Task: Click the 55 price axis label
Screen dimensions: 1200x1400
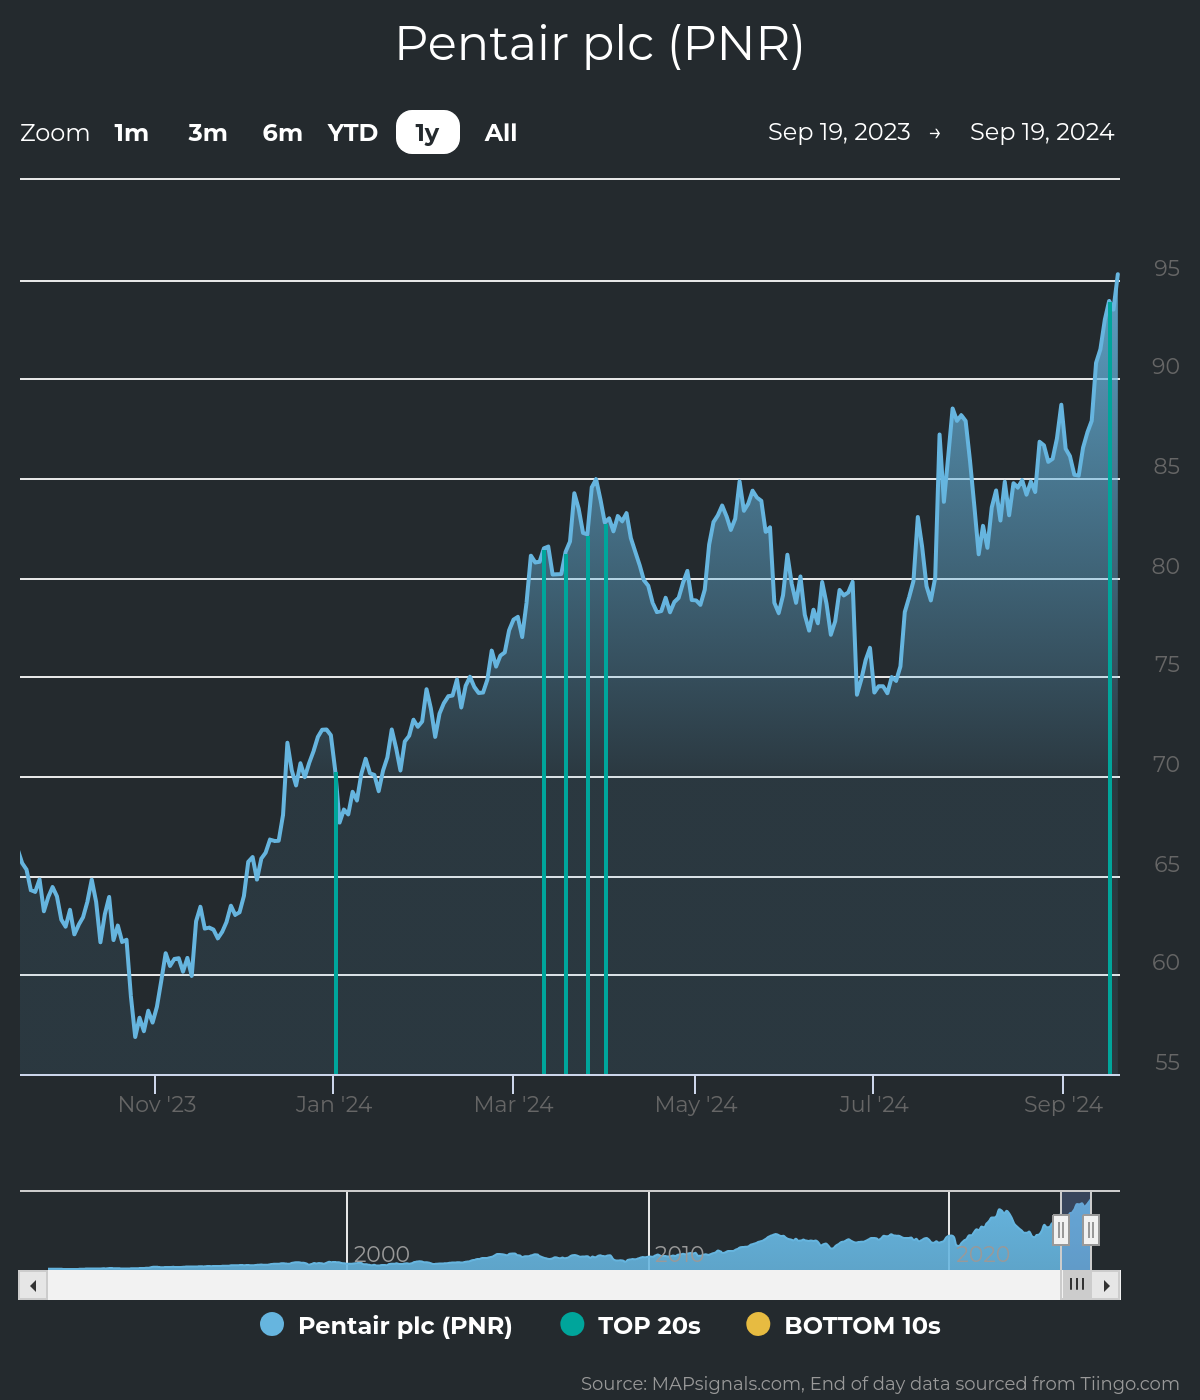Action: click(1166, 1062)
